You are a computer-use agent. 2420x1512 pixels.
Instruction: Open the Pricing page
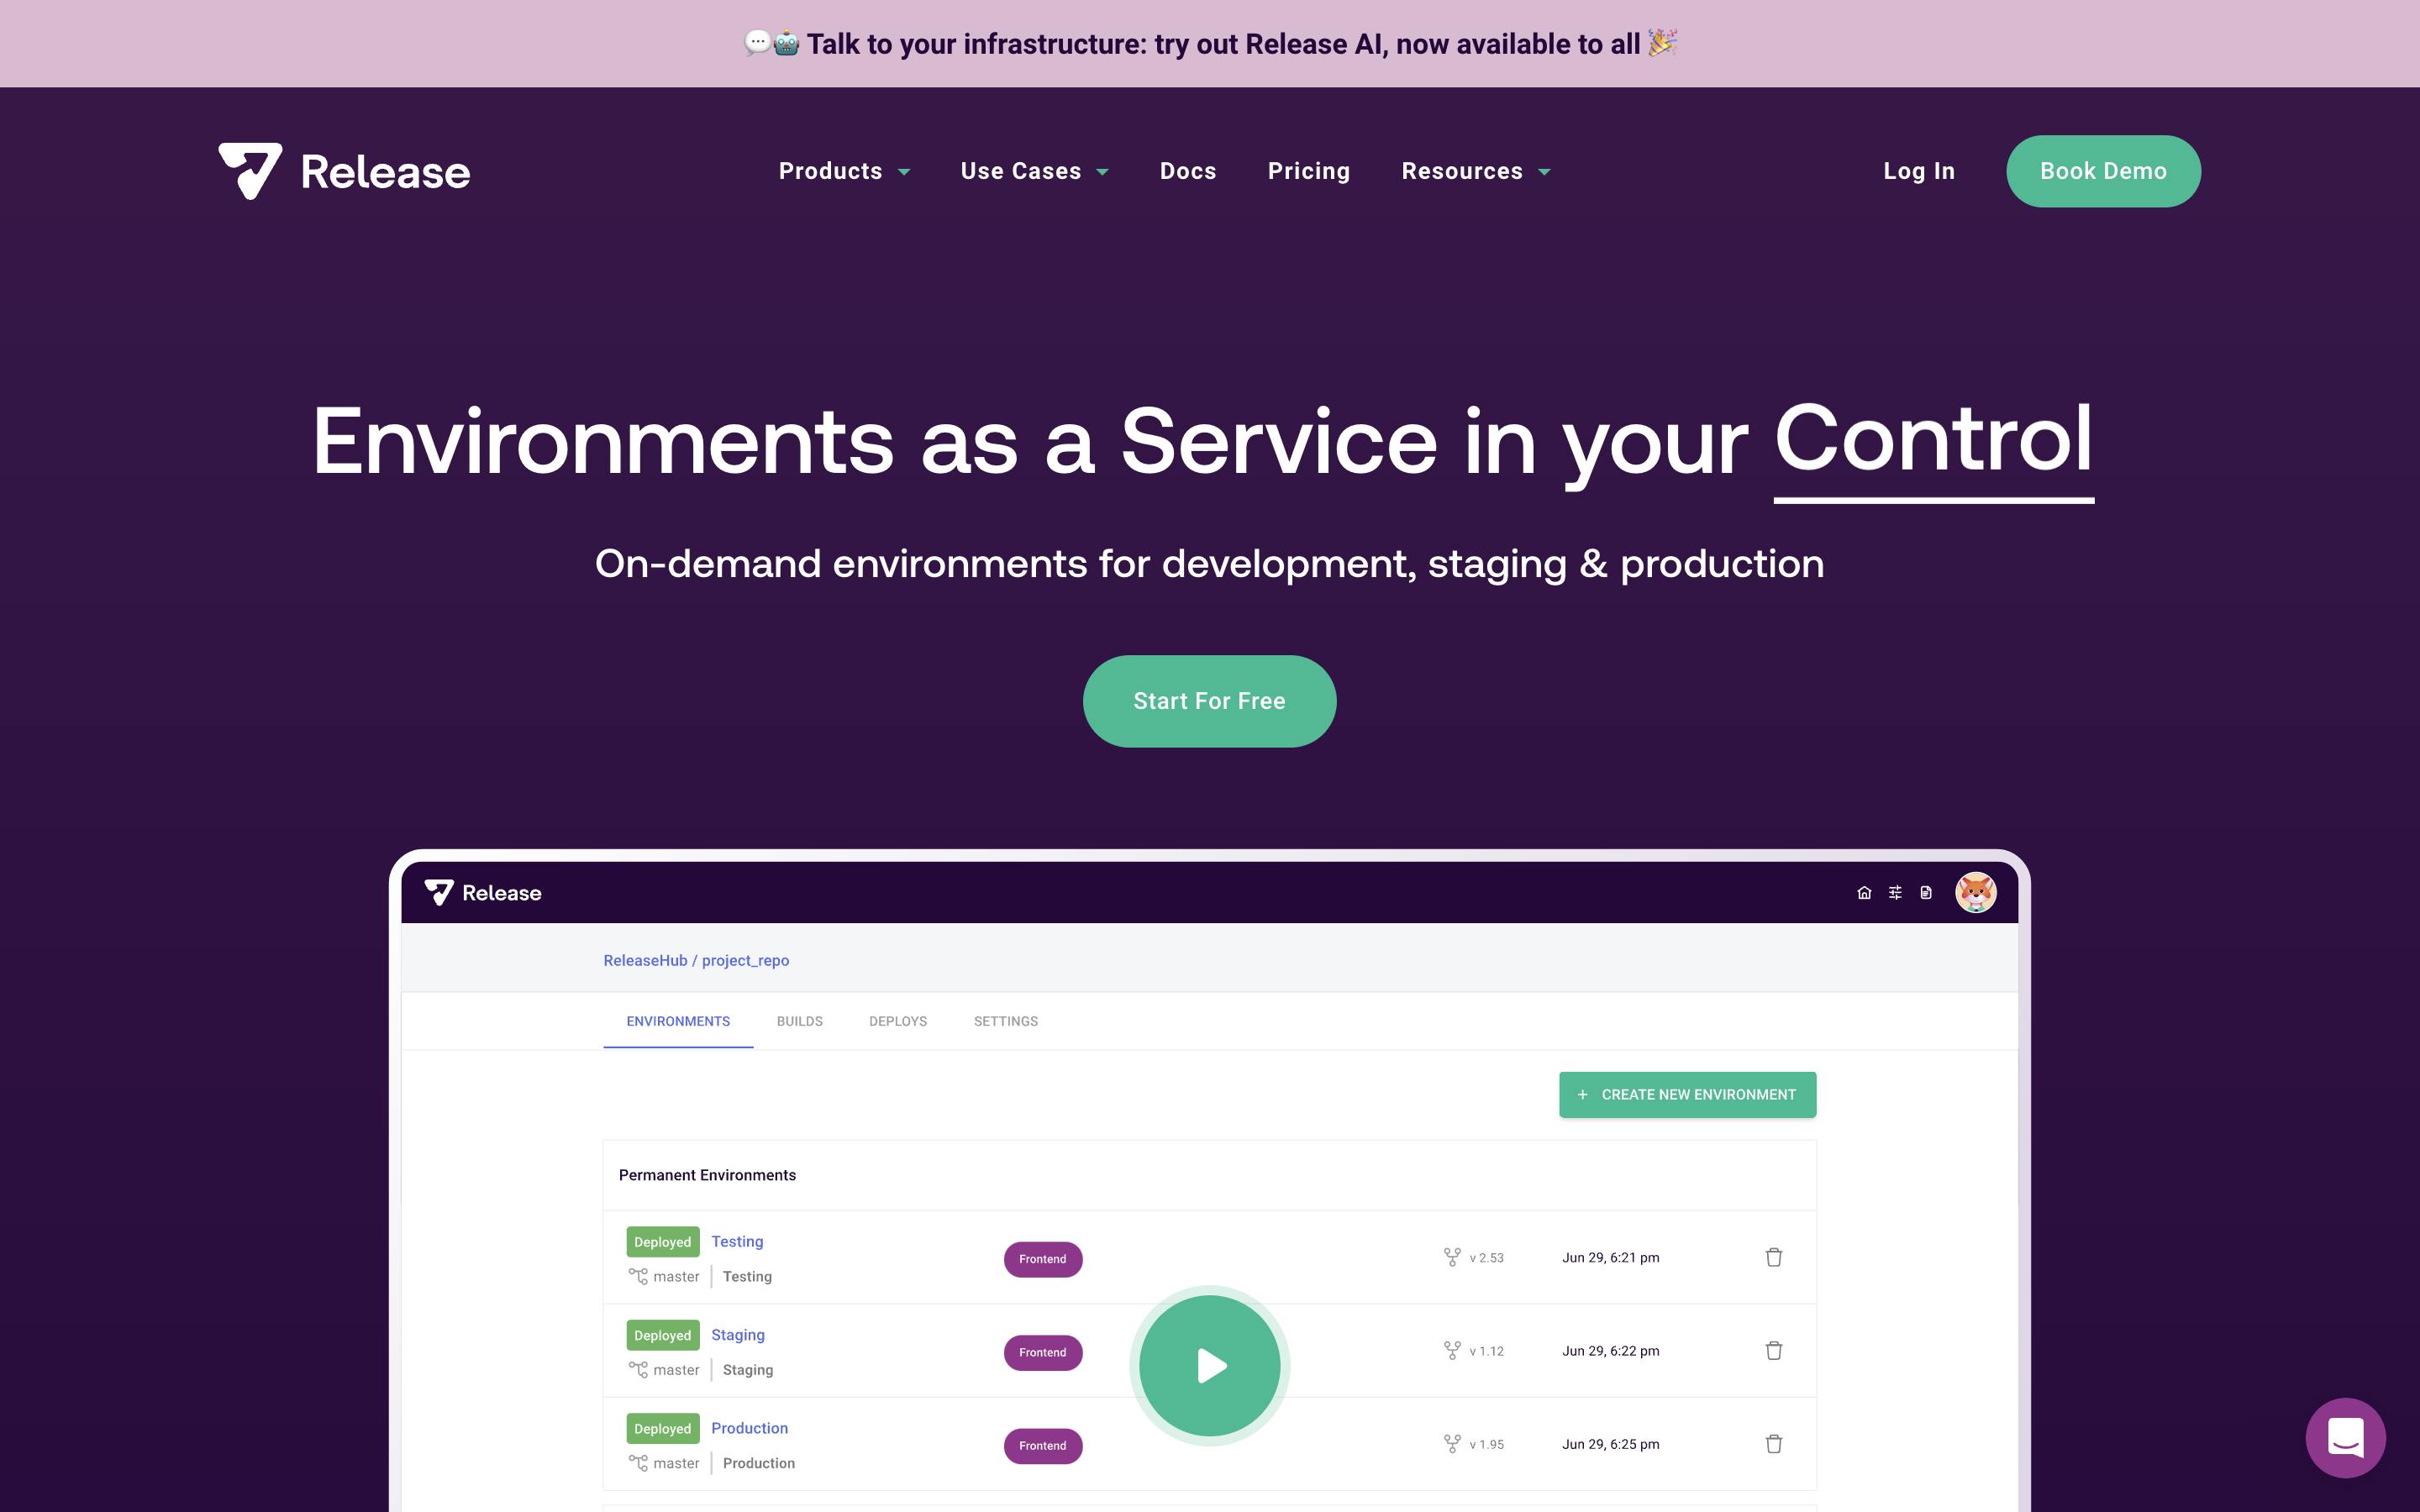1309,171
